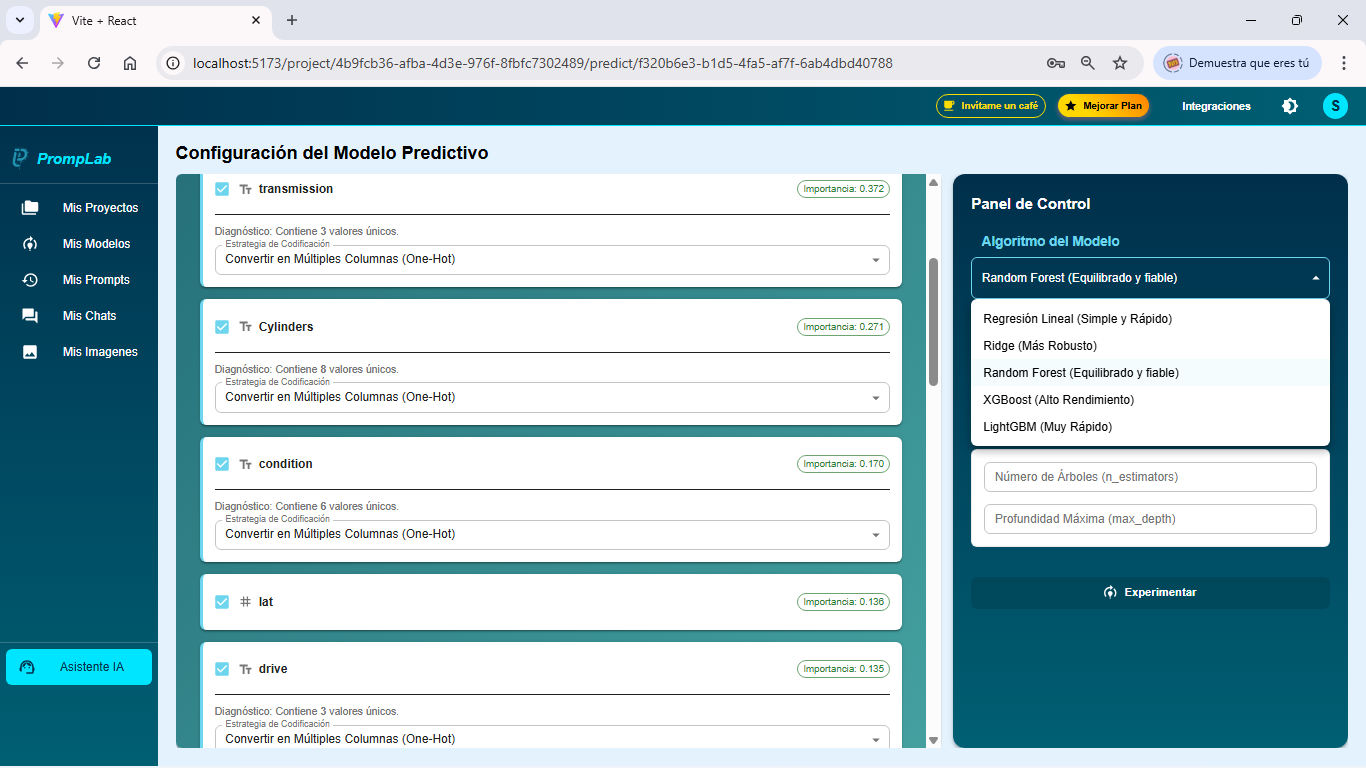Open Chrome three-dot menu
This screenshot has width=1366, height=768.
point(1344,63)
